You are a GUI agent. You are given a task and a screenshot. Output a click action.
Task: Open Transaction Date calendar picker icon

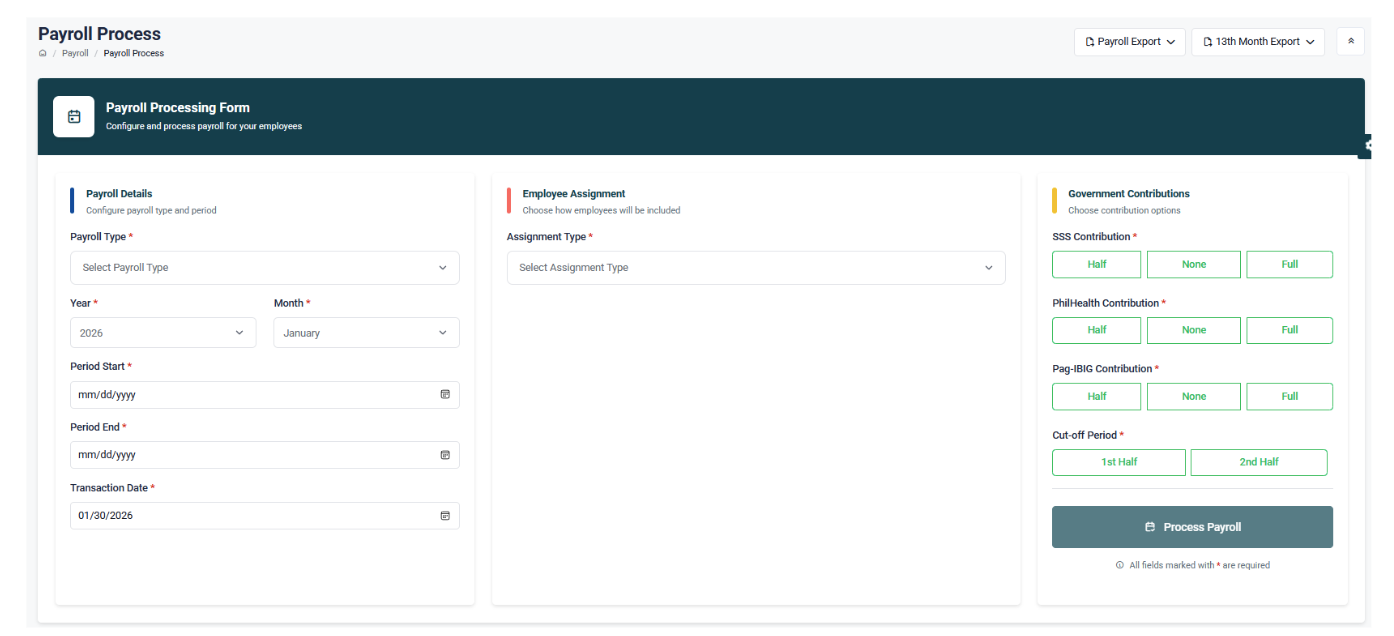(445, 516)
